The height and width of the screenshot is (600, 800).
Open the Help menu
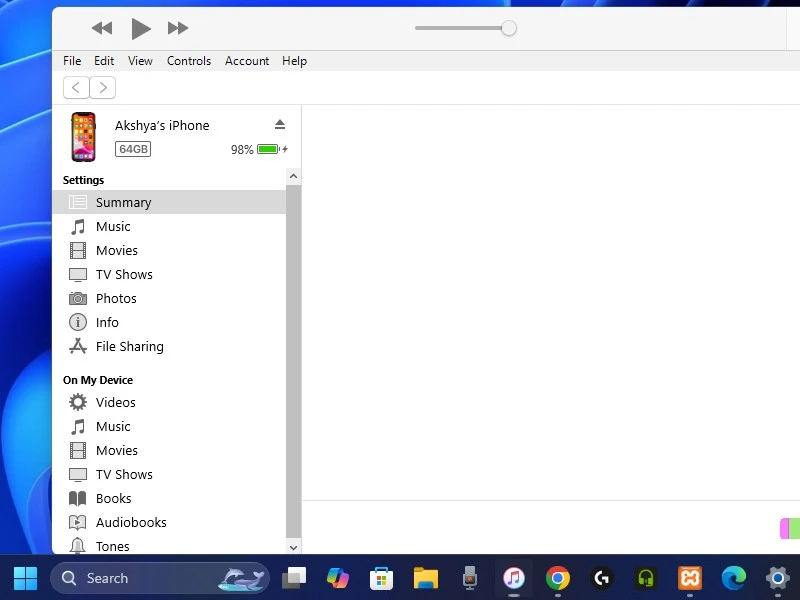294,61
